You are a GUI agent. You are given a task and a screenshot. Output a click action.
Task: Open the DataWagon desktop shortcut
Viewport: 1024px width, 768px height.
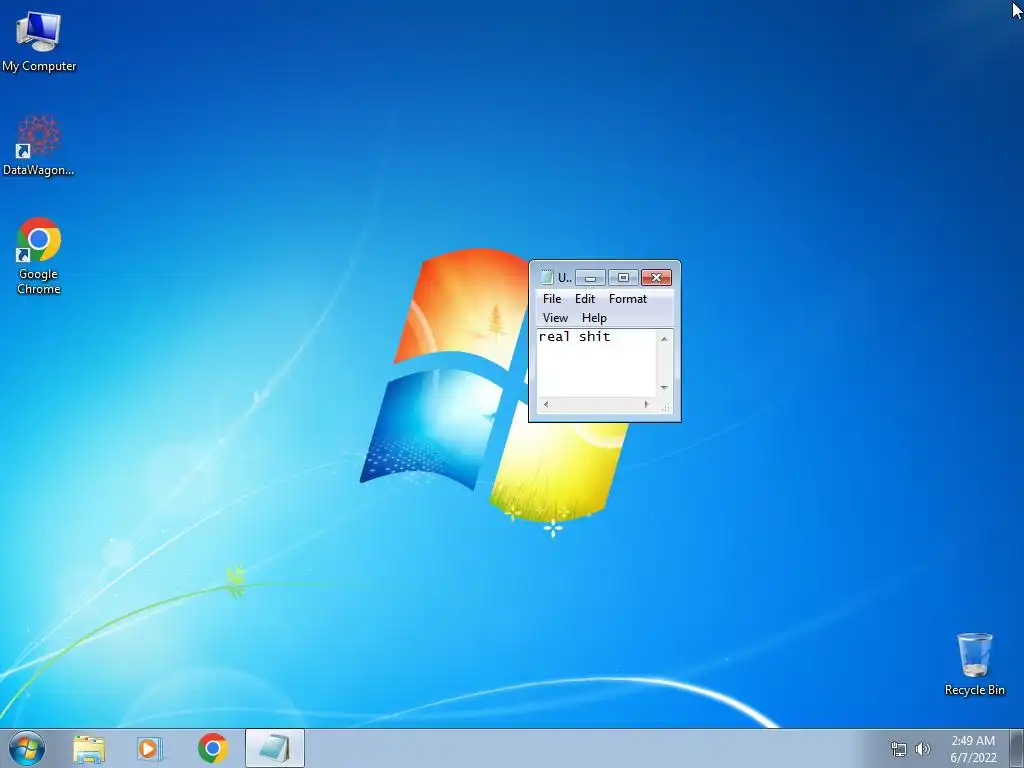click(39, 146)
